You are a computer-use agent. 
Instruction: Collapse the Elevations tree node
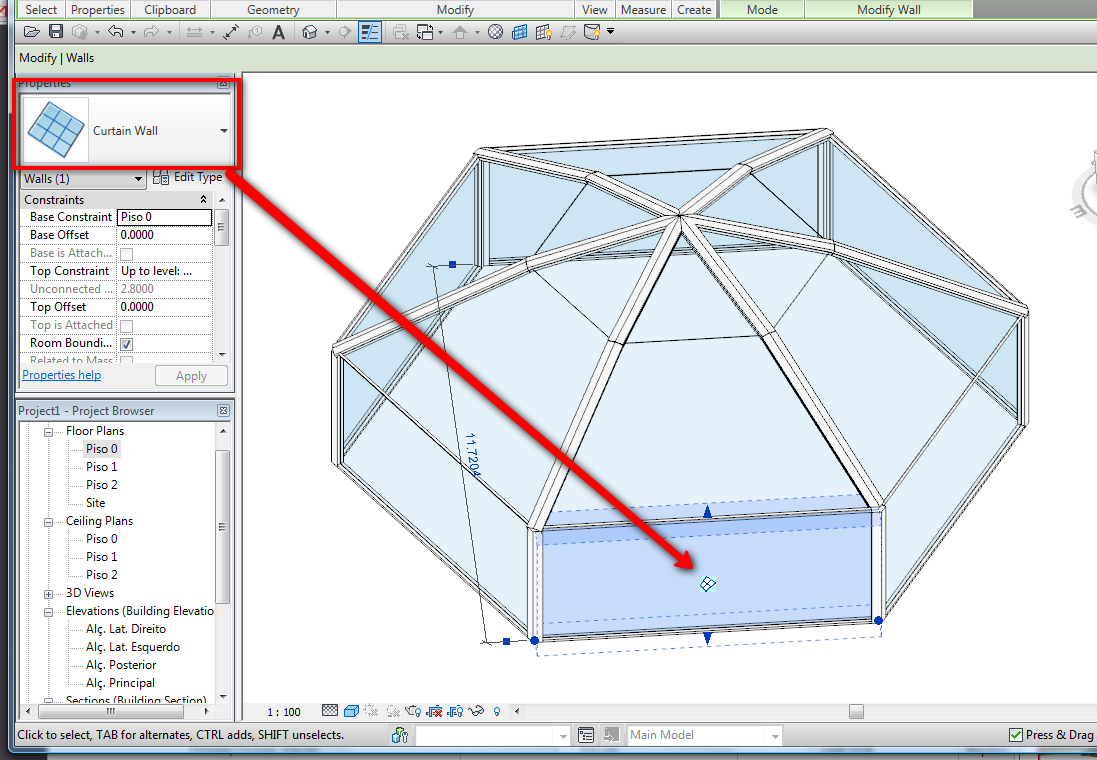click(x=48, y=612)
